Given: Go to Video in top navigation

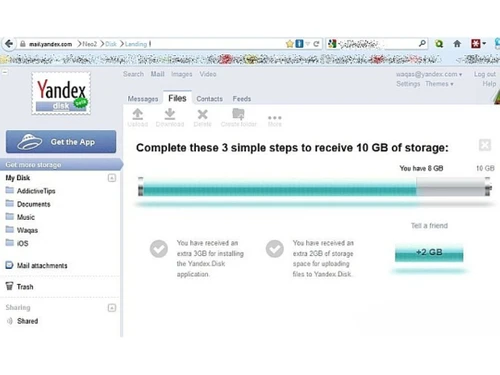Looking at the screenshot, I should 208,74.
